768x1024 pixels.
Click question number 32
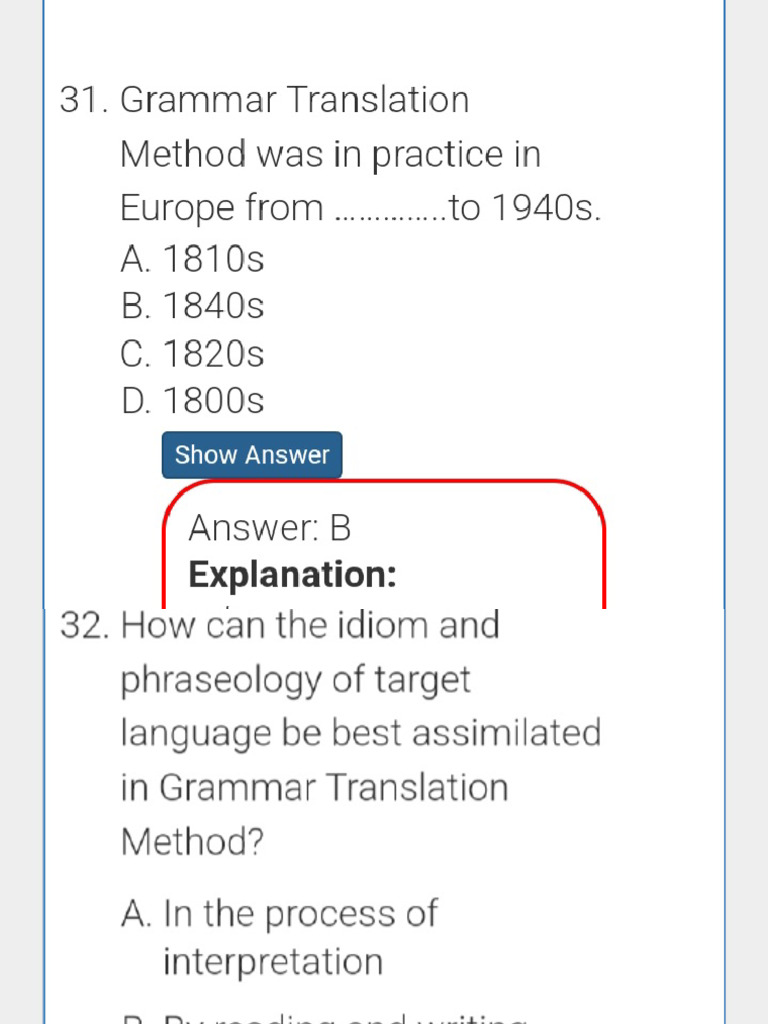click(x=84, y=626)
